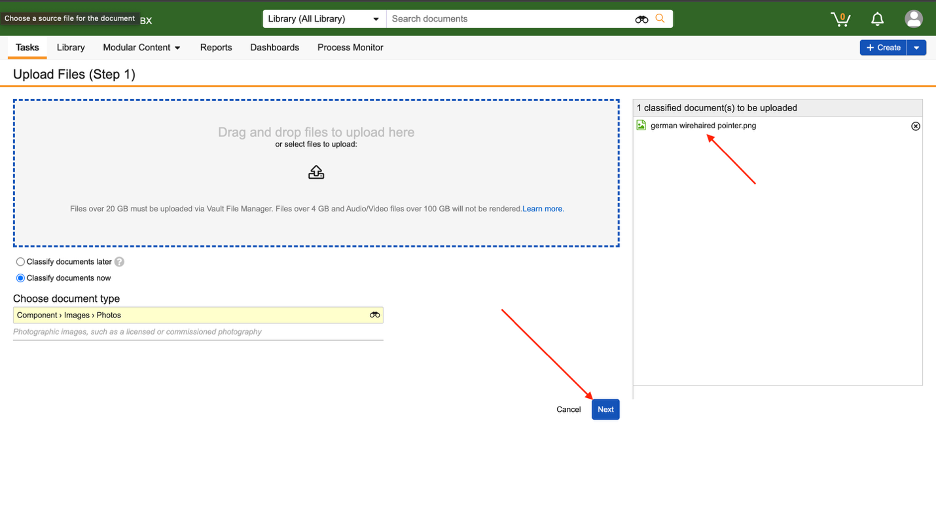Open the Reports tab
The image size is (936, 508).
click(x=216, y=47)
